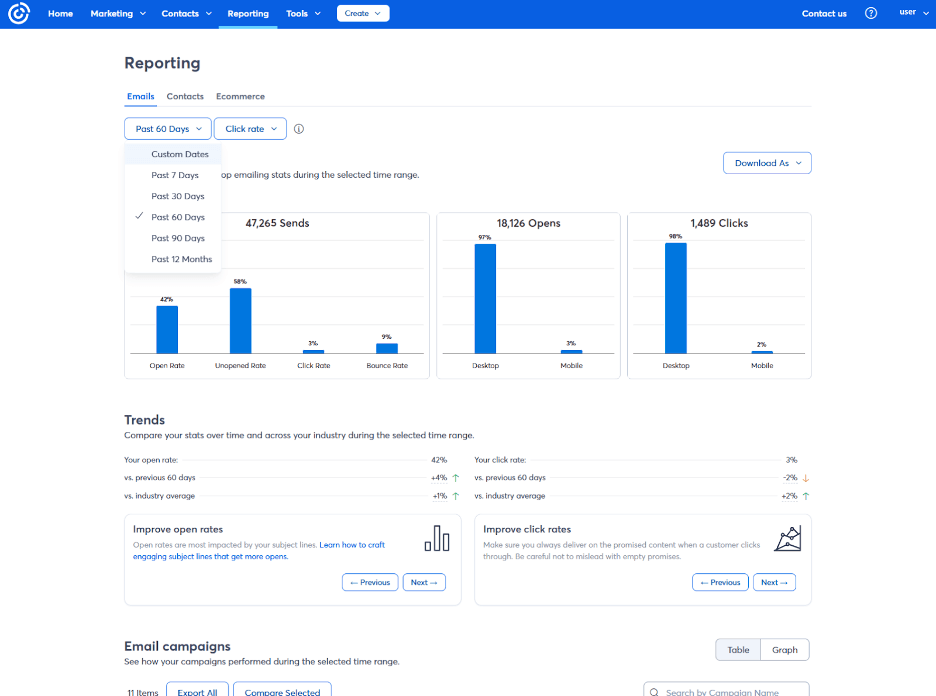The image size is (936, 696).
Task: Select Past 7 Days time range
Action: click(x=174, y=174)
